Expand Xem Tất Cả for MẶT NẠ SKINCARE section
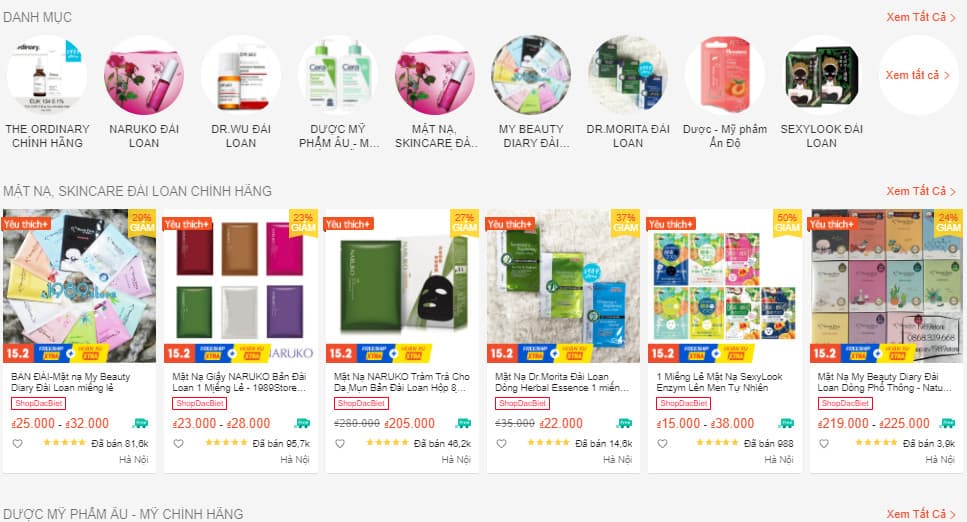Image resolution: width=967 pixels, height=522 pixels. point(921,191)
